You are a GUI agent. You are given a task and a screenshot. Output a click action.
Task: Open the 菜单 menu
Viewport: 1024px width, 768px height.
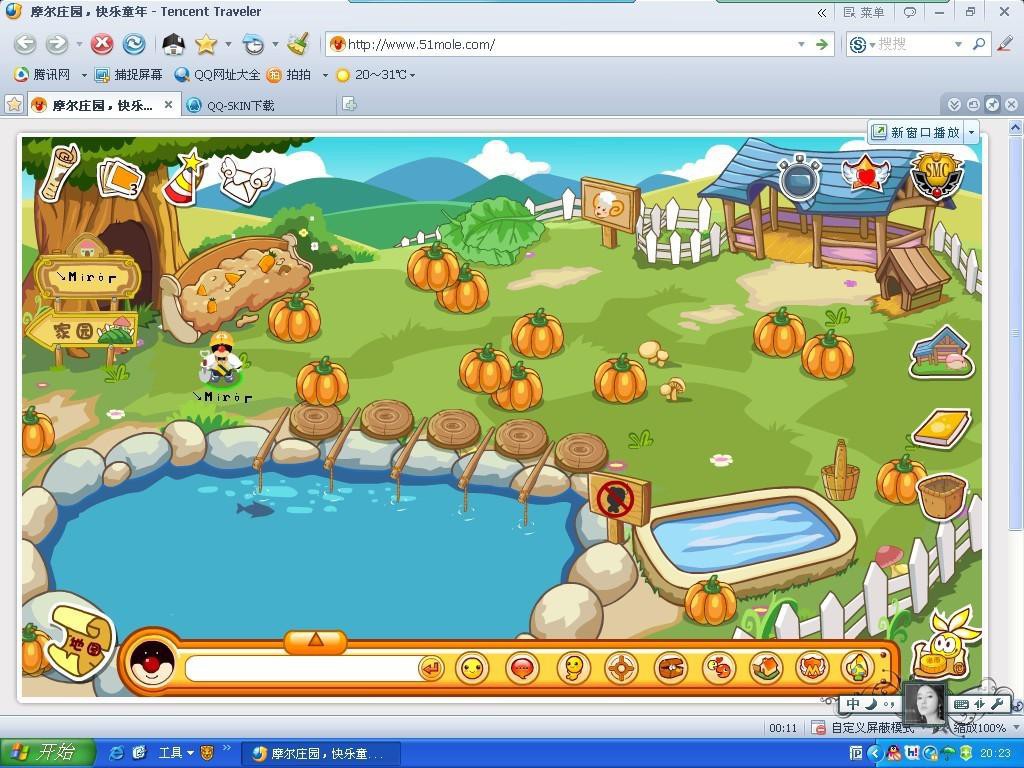864,12
